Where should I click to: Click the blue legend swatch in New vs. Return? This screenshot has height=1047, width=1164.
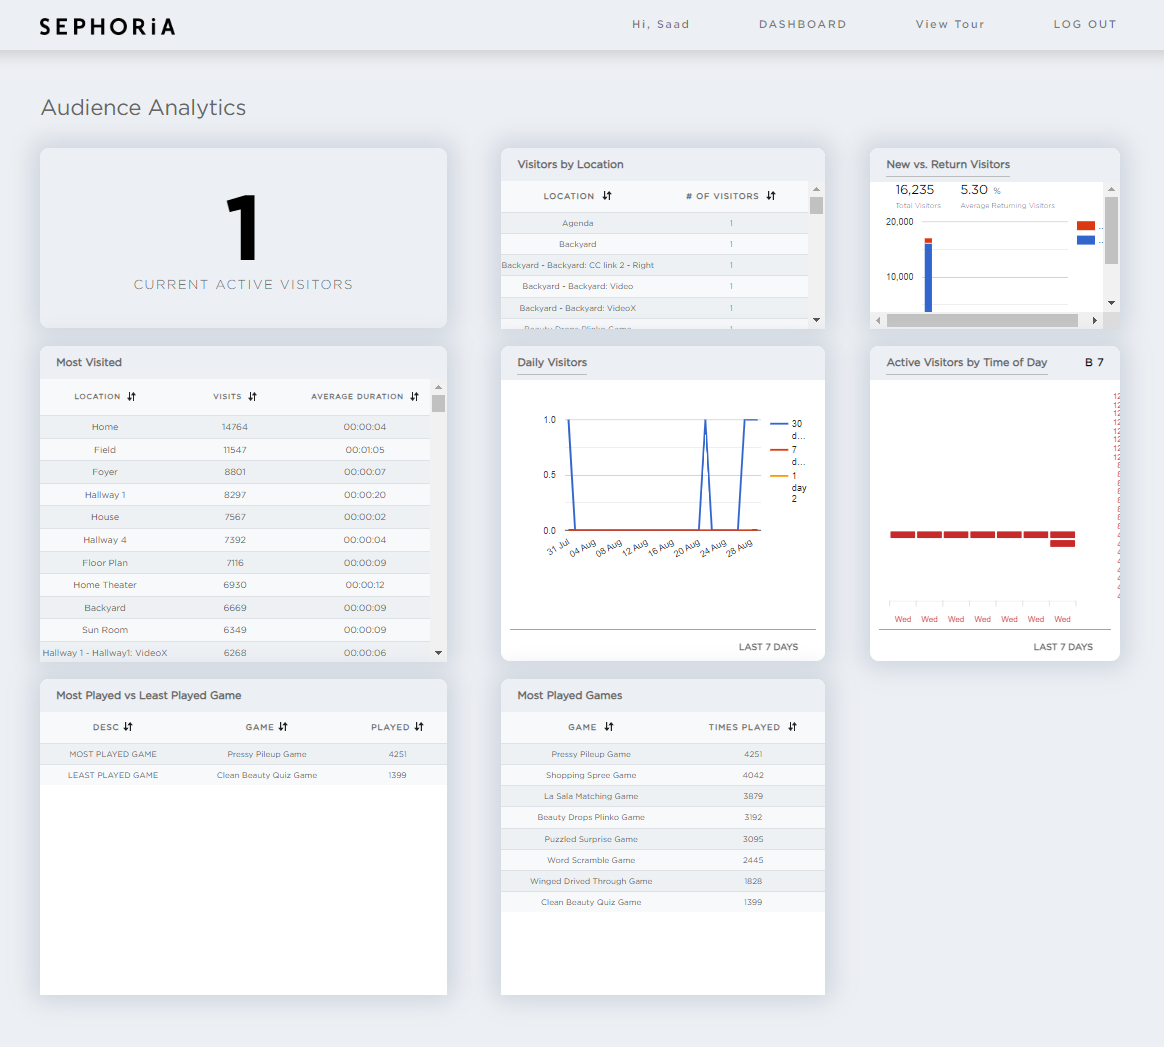[x=1086, y=240]
